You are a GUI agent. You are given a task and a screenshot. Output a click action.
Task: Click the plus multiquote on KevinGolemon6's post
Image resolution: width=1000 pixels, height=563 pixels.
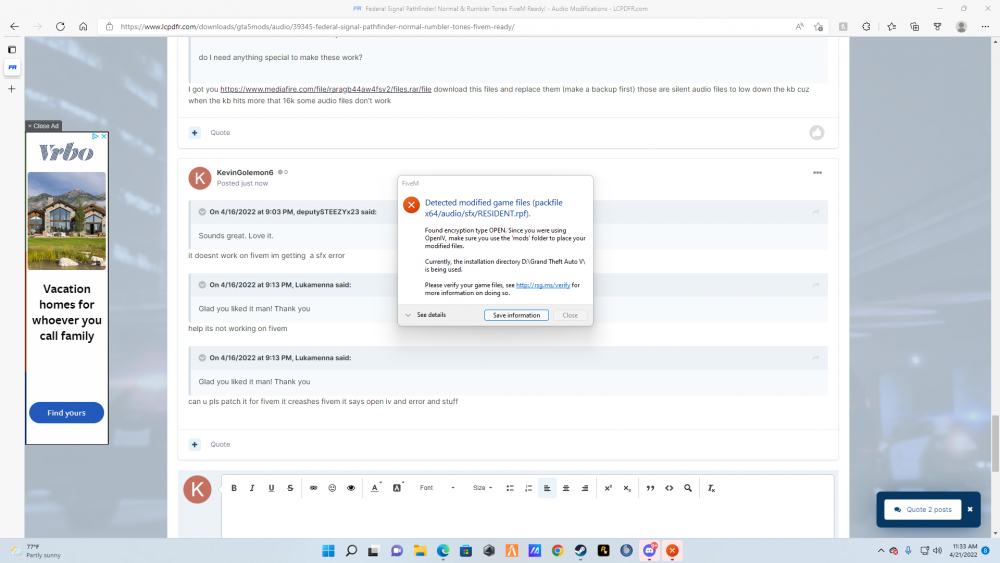pos(195,444)
